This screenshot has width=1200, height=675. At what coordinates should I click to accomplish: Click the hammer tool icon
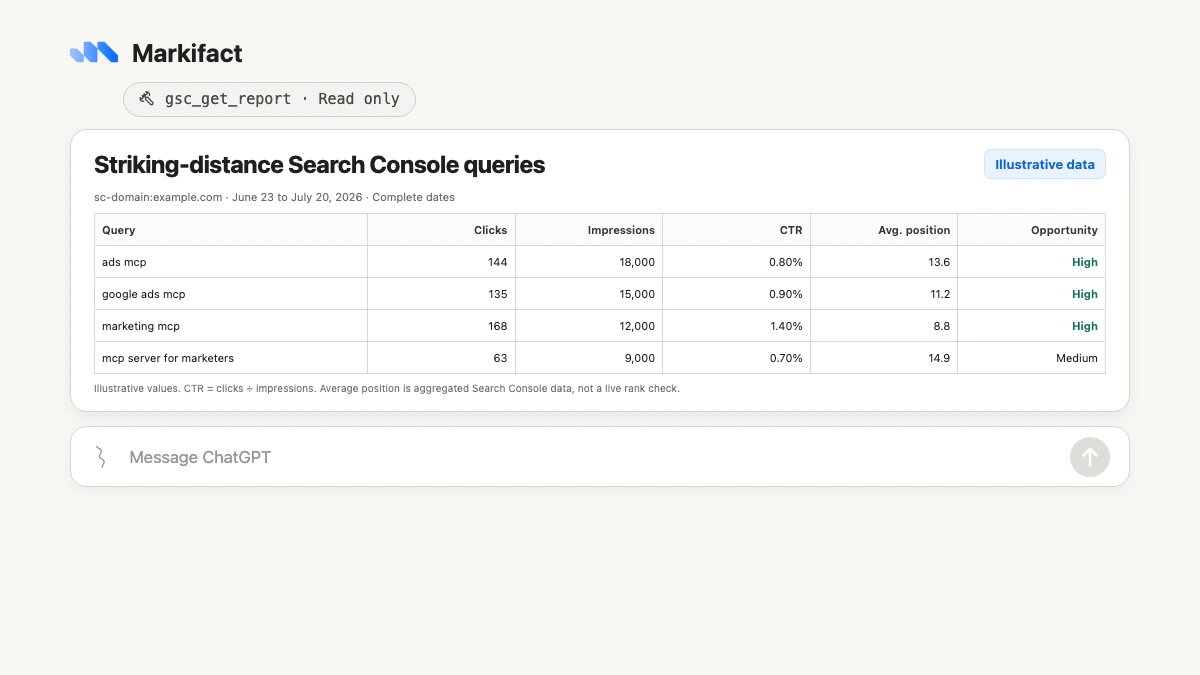(146, 99)
